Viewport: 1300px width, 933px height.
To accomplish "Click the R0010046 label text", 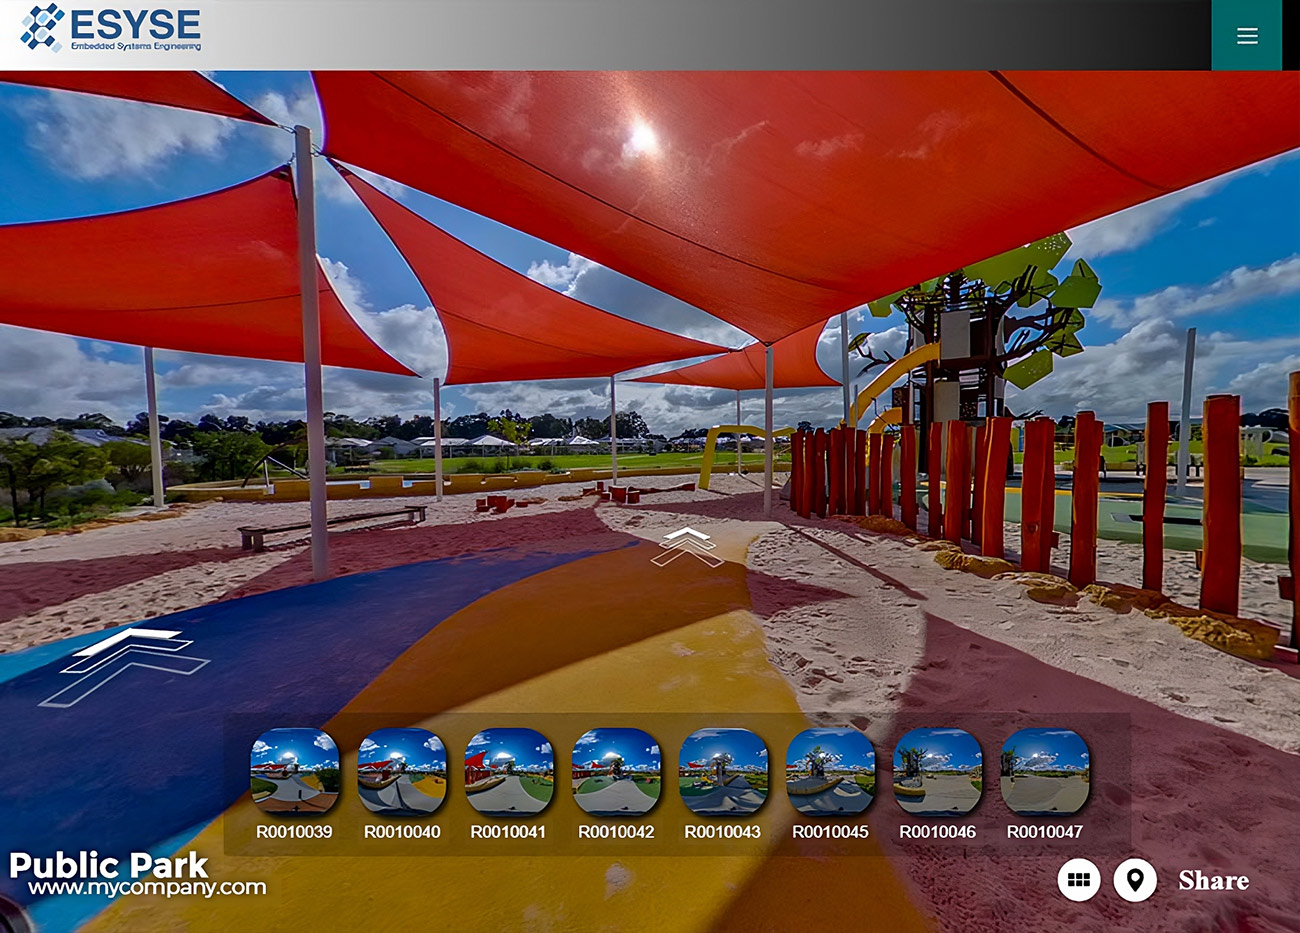I will (x=938, y=832).
